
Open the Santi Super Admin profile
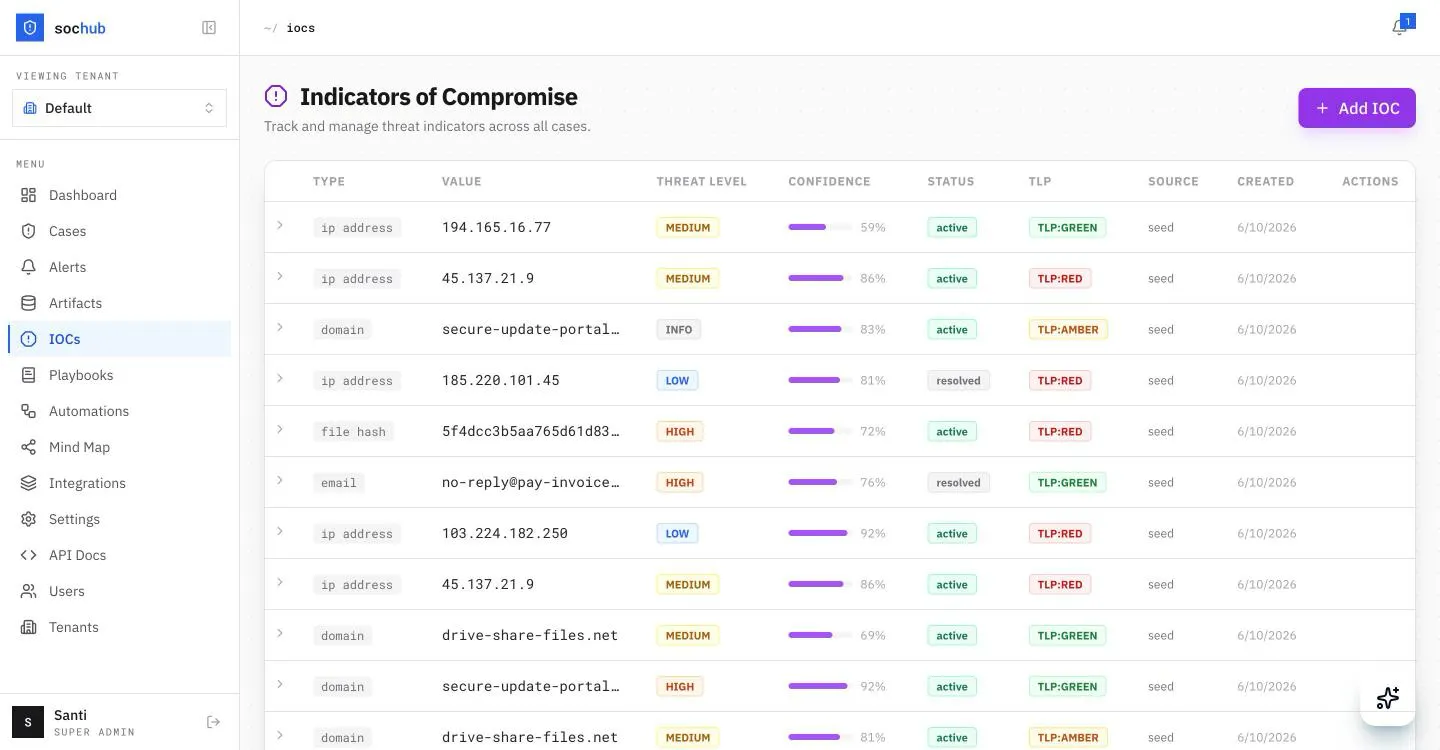coord(74,722)
